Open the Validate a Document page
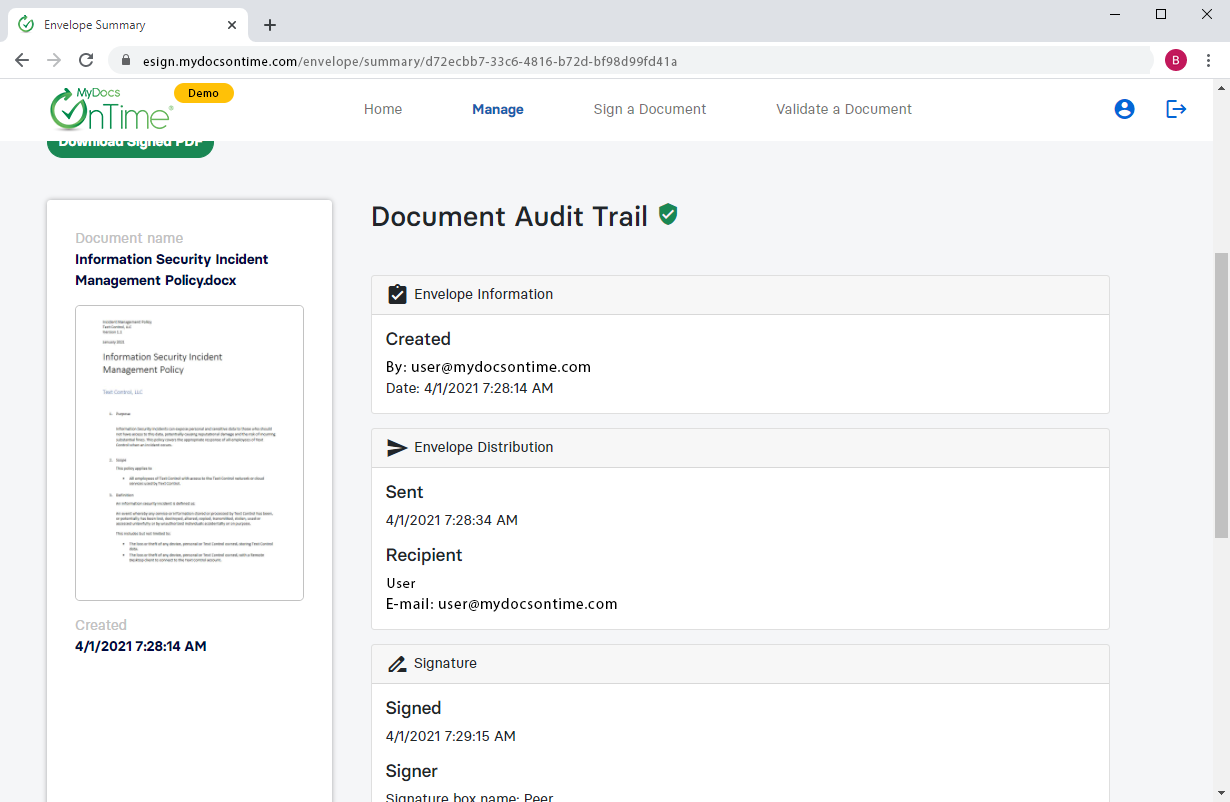Viewport: 1230px width, 802px height. [843, 109]
